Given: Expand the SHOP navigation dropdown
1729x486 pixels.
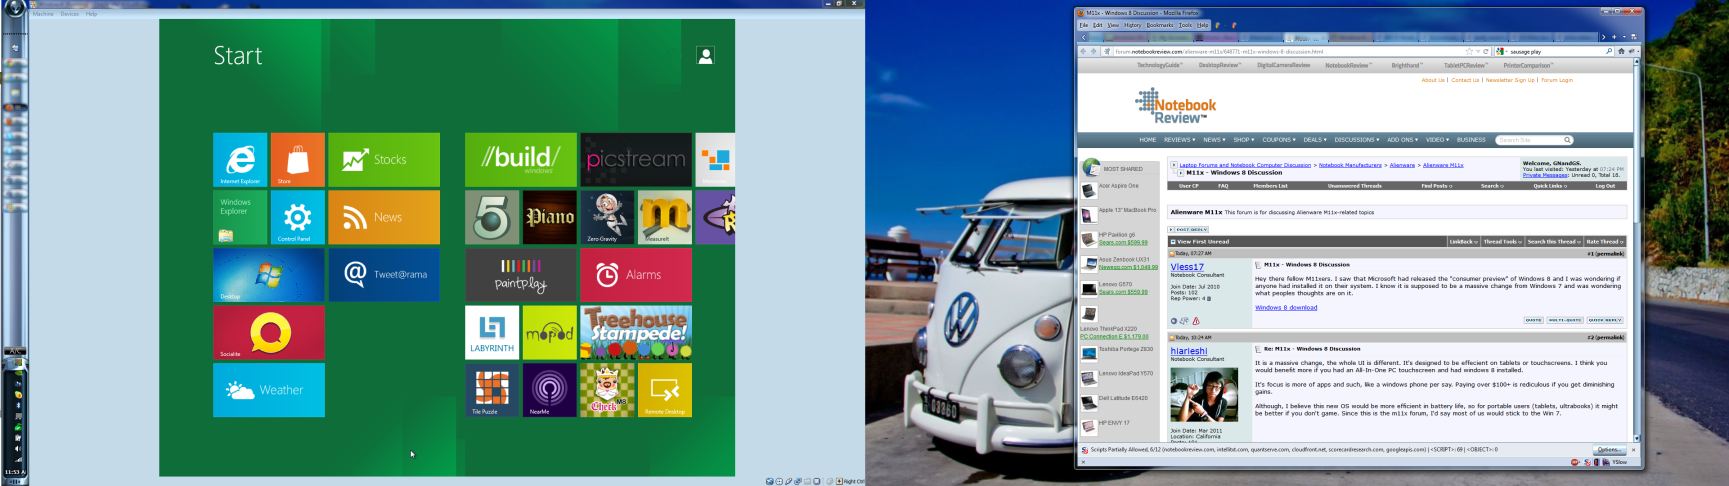Looking at the screenshot, I should point(1244,140).
